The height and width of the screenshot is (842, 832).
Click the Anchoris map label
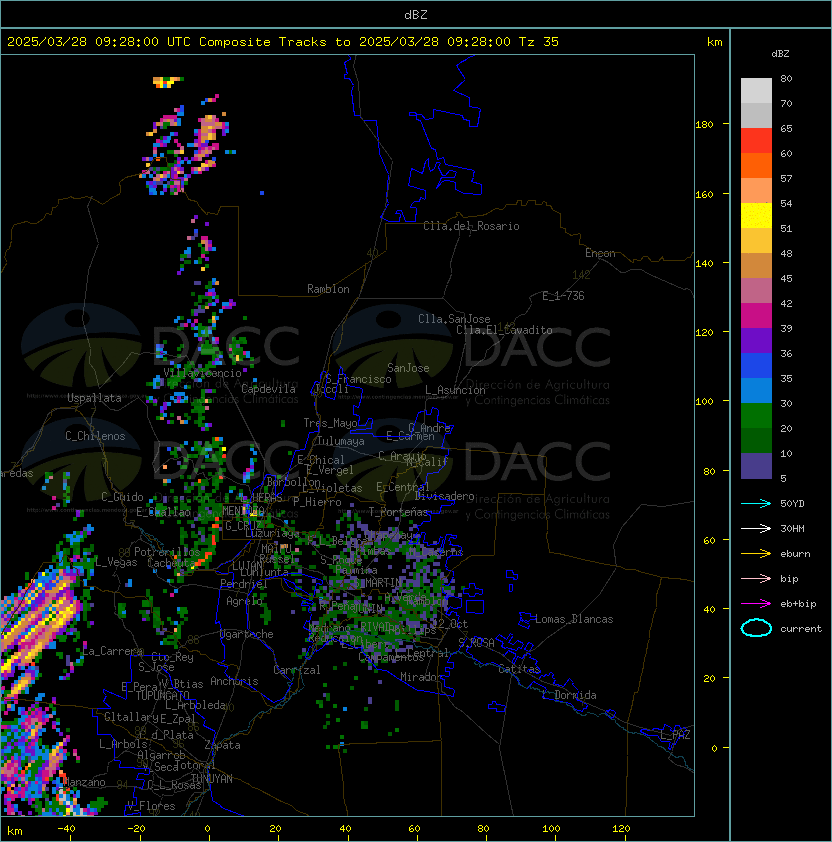point(234,681)
